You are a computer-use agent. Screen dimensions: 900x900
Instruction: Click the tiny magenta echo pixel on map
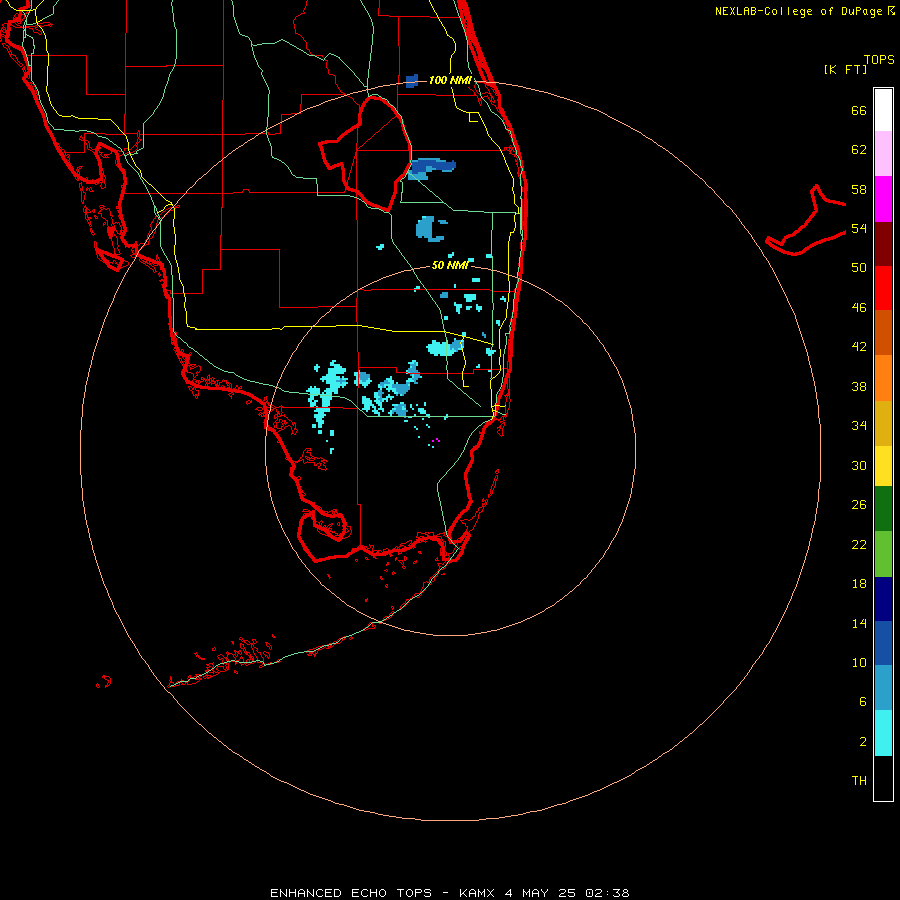tap(436, 440)
